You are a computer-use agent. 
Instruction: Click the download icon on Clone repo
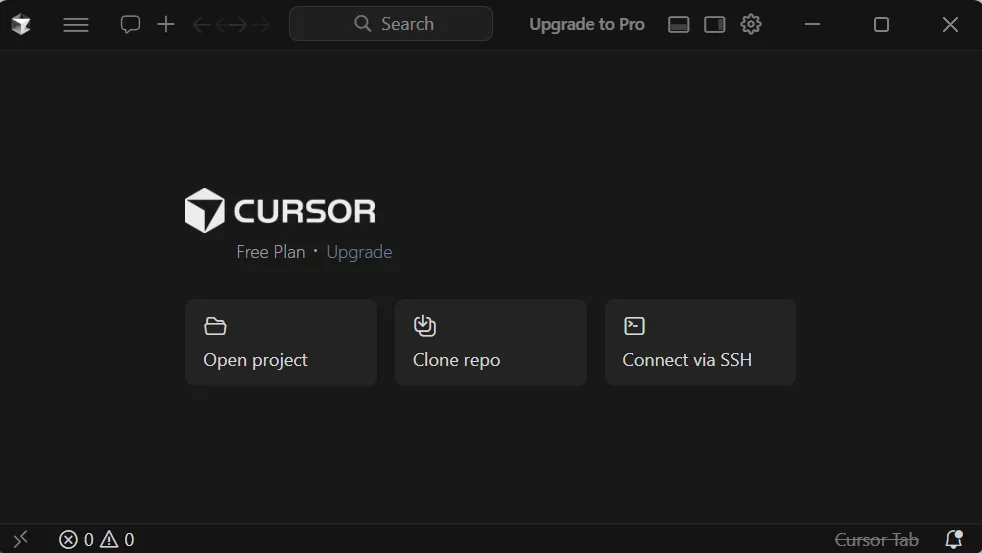pos(425,326)
